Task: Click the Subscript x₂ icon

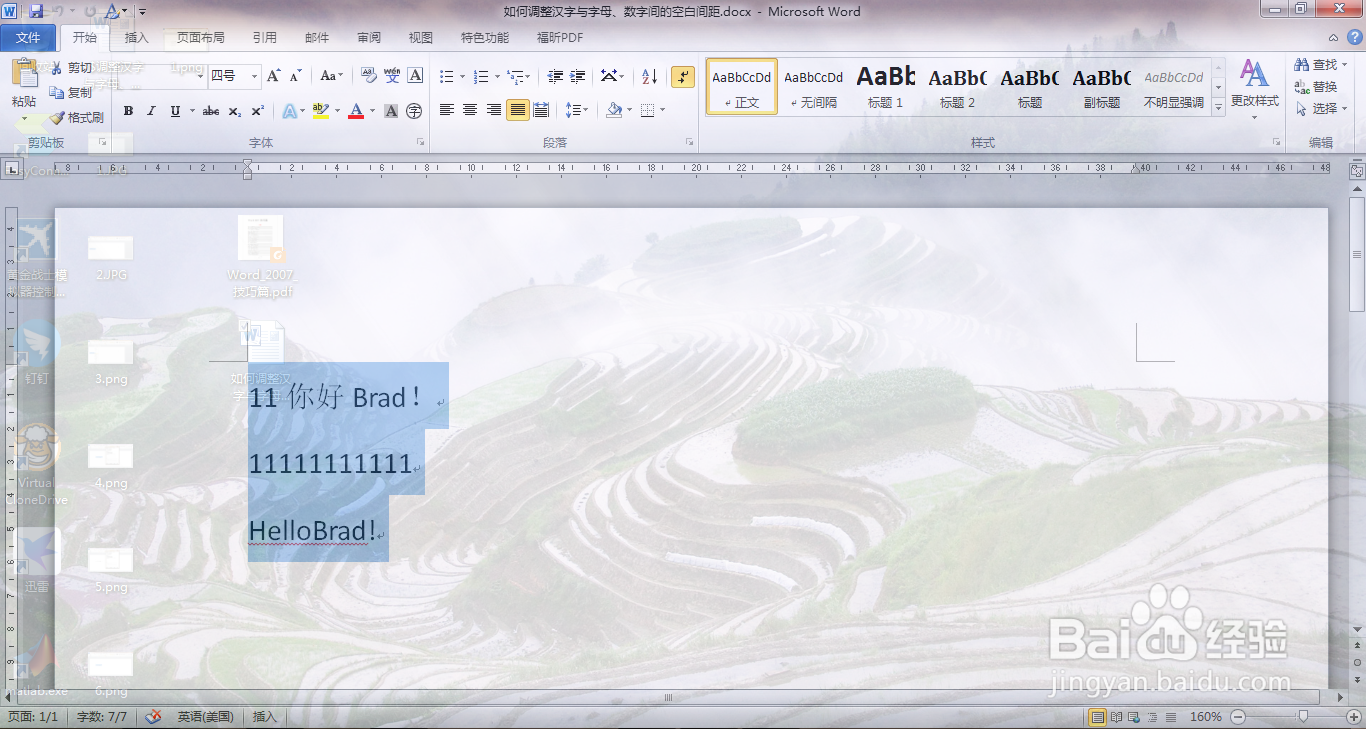Action: tap(235, 111)
